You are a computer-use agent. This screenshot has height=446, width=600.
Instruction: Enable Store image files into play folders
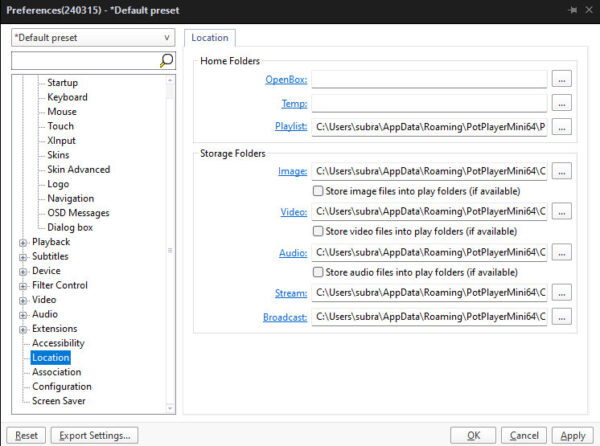[x=318, y=191]
